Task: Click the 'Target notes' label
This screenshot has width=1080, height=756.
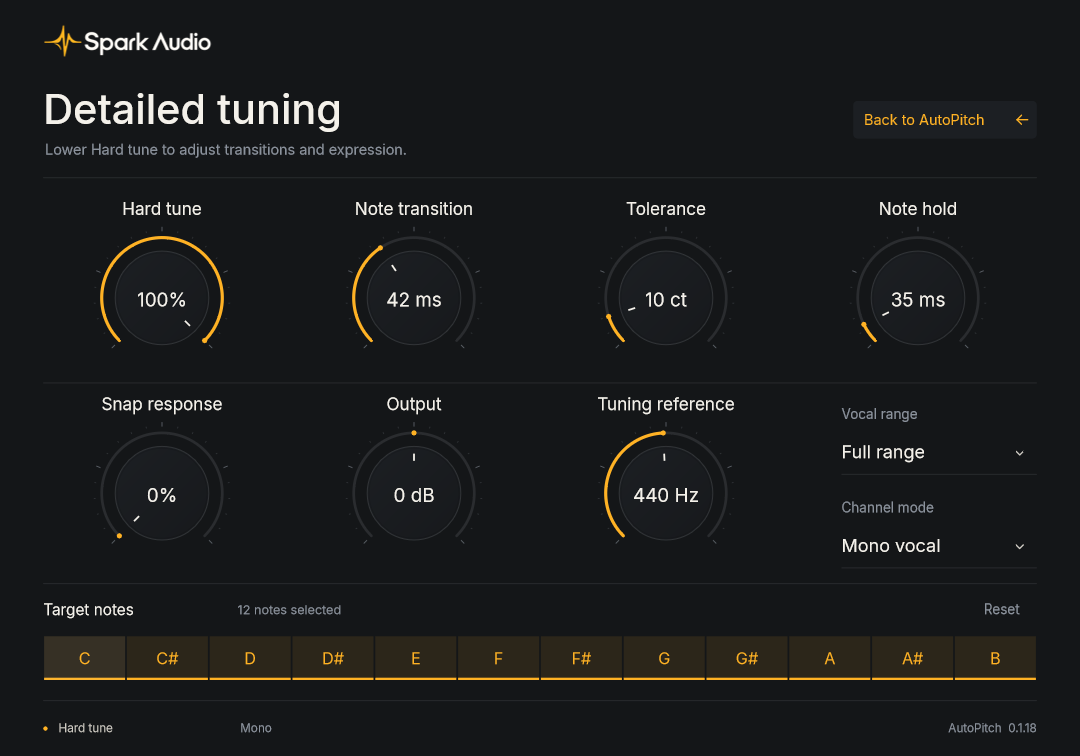Action: click(x=89, y=609)
